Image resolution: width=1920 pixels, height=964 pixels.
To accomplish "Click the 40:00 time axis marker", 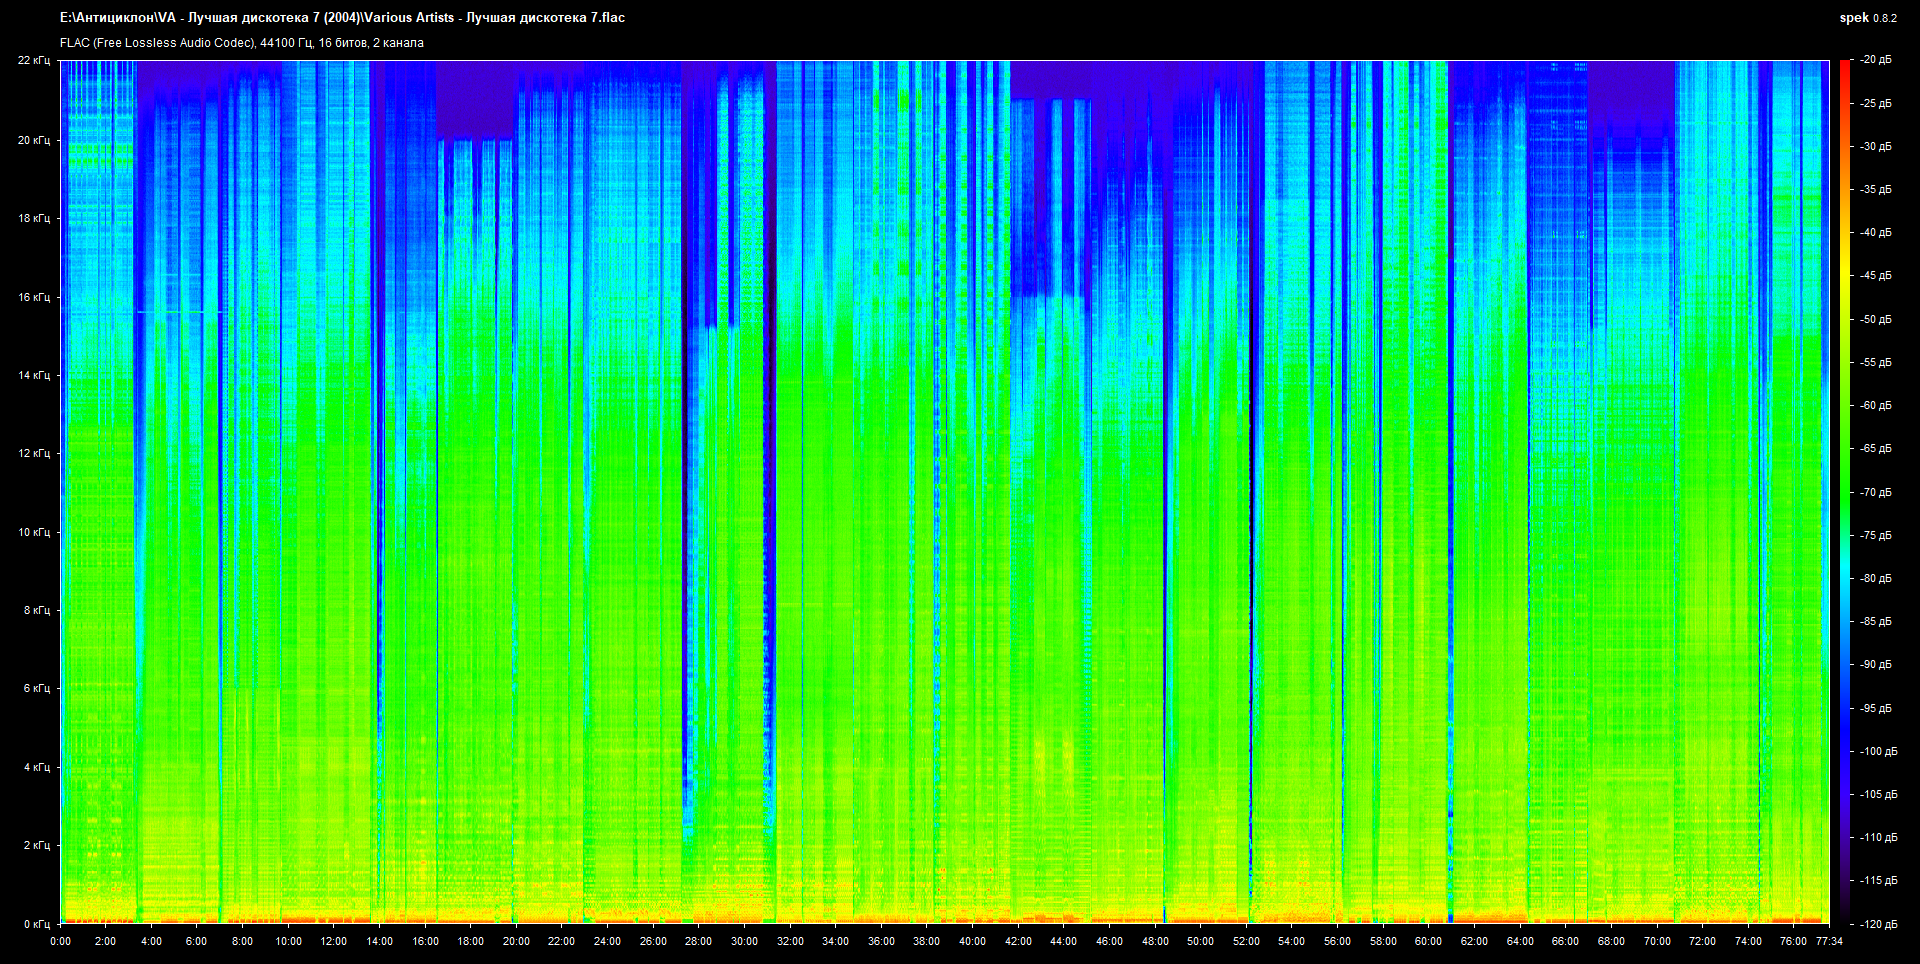I will (x=972, y=941).
